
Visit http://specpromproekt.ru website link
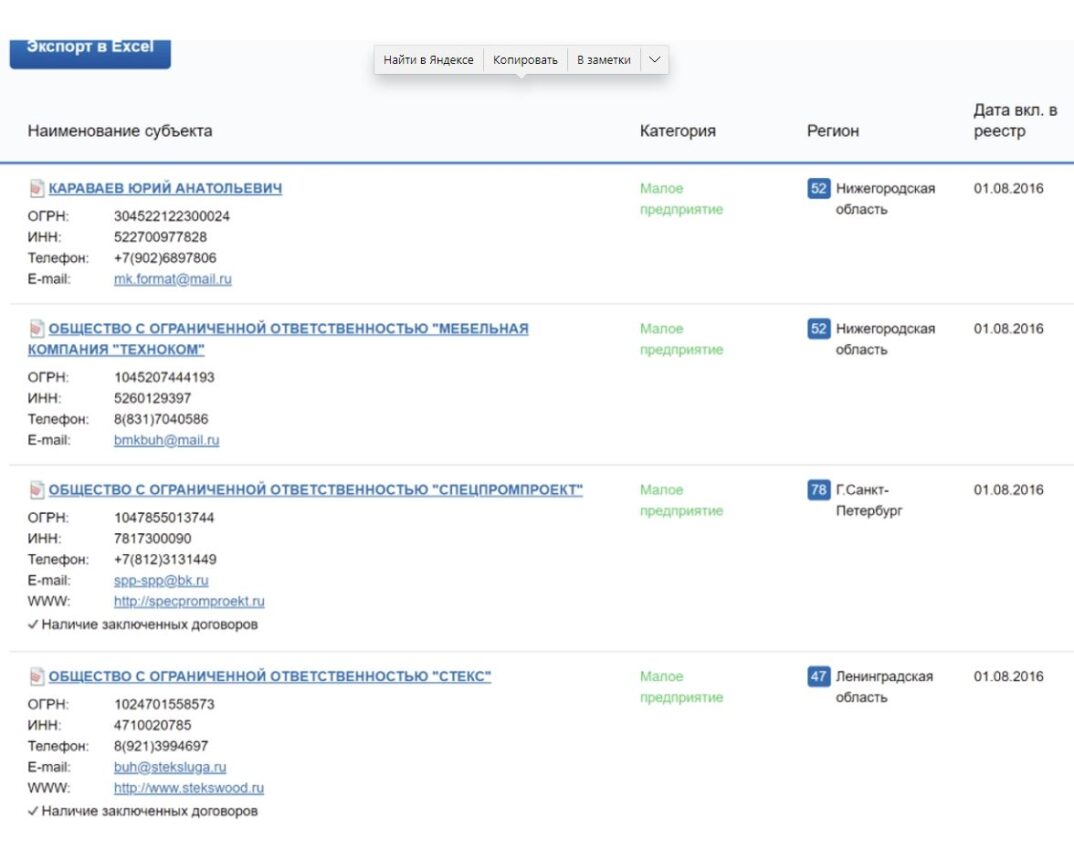click(x=189, y=602)
